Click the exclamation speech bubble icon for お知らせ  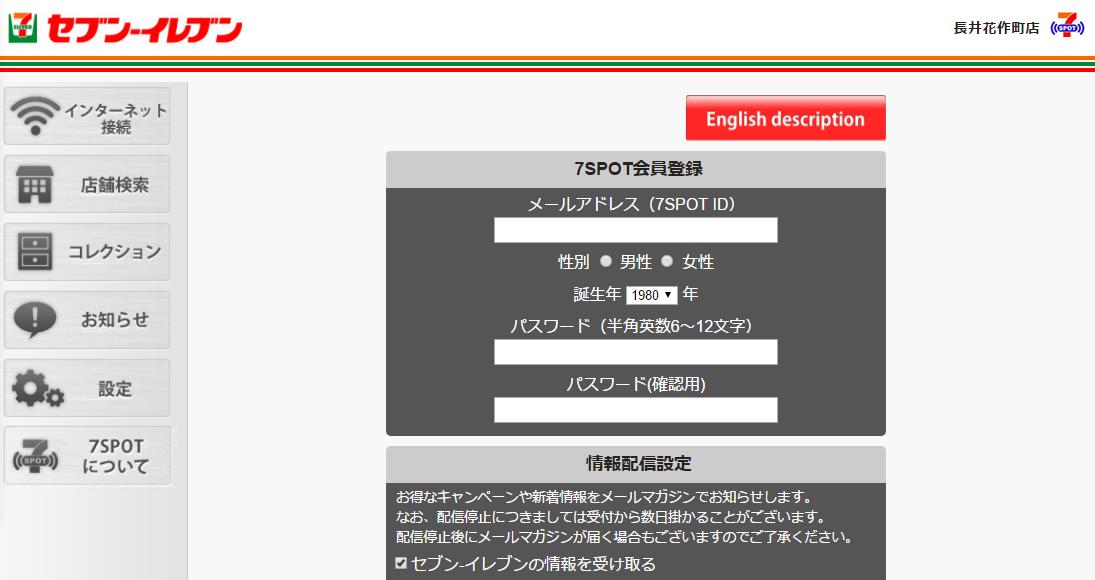[36, 320]
